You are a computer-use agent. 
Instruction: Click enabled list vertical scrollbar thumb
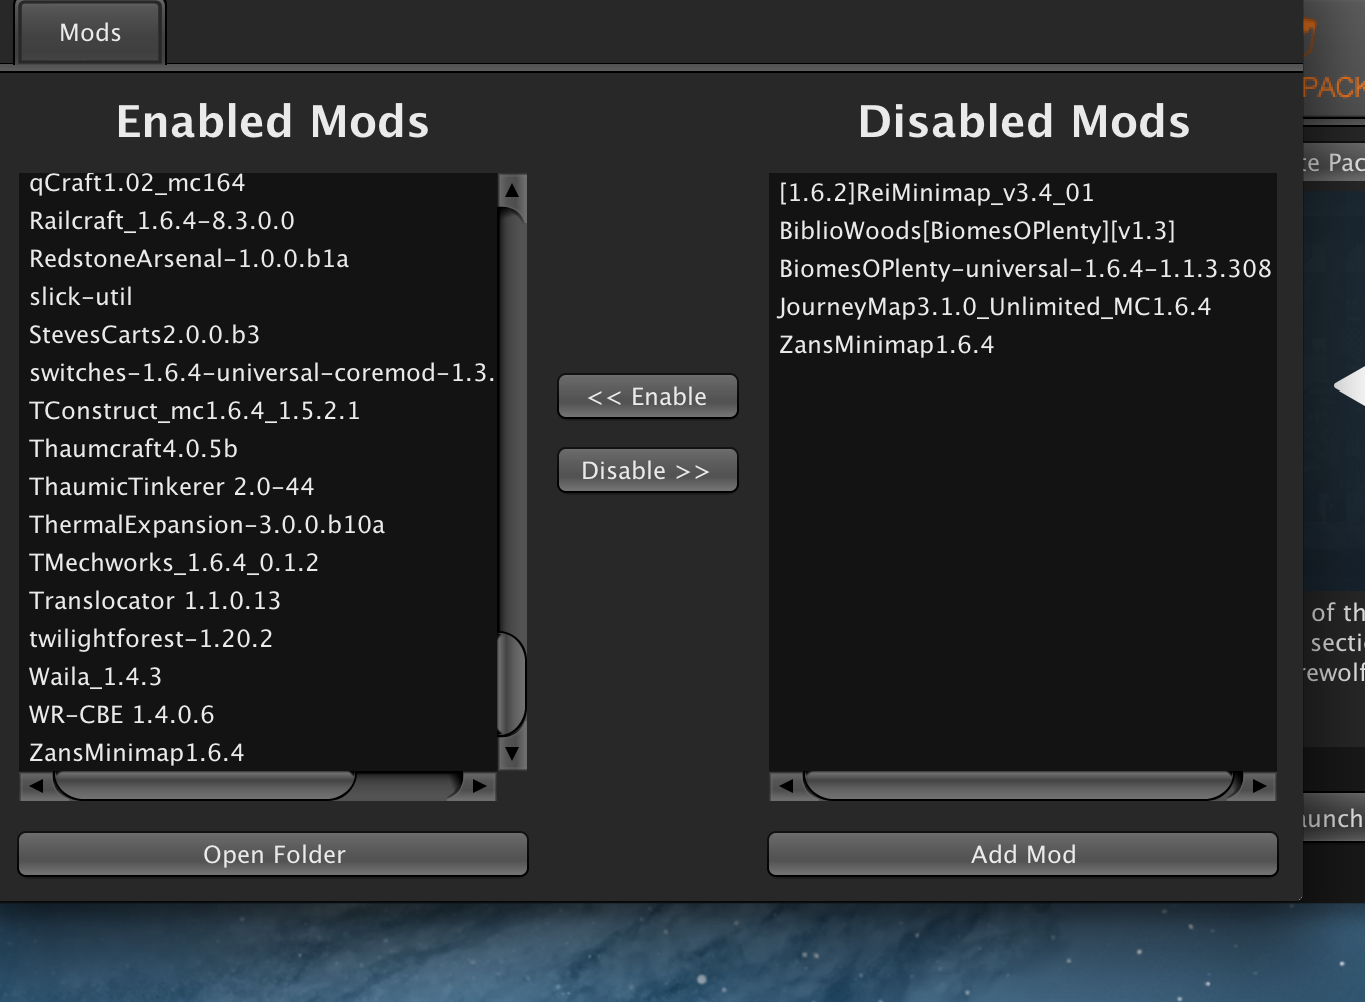pos(512,684)
